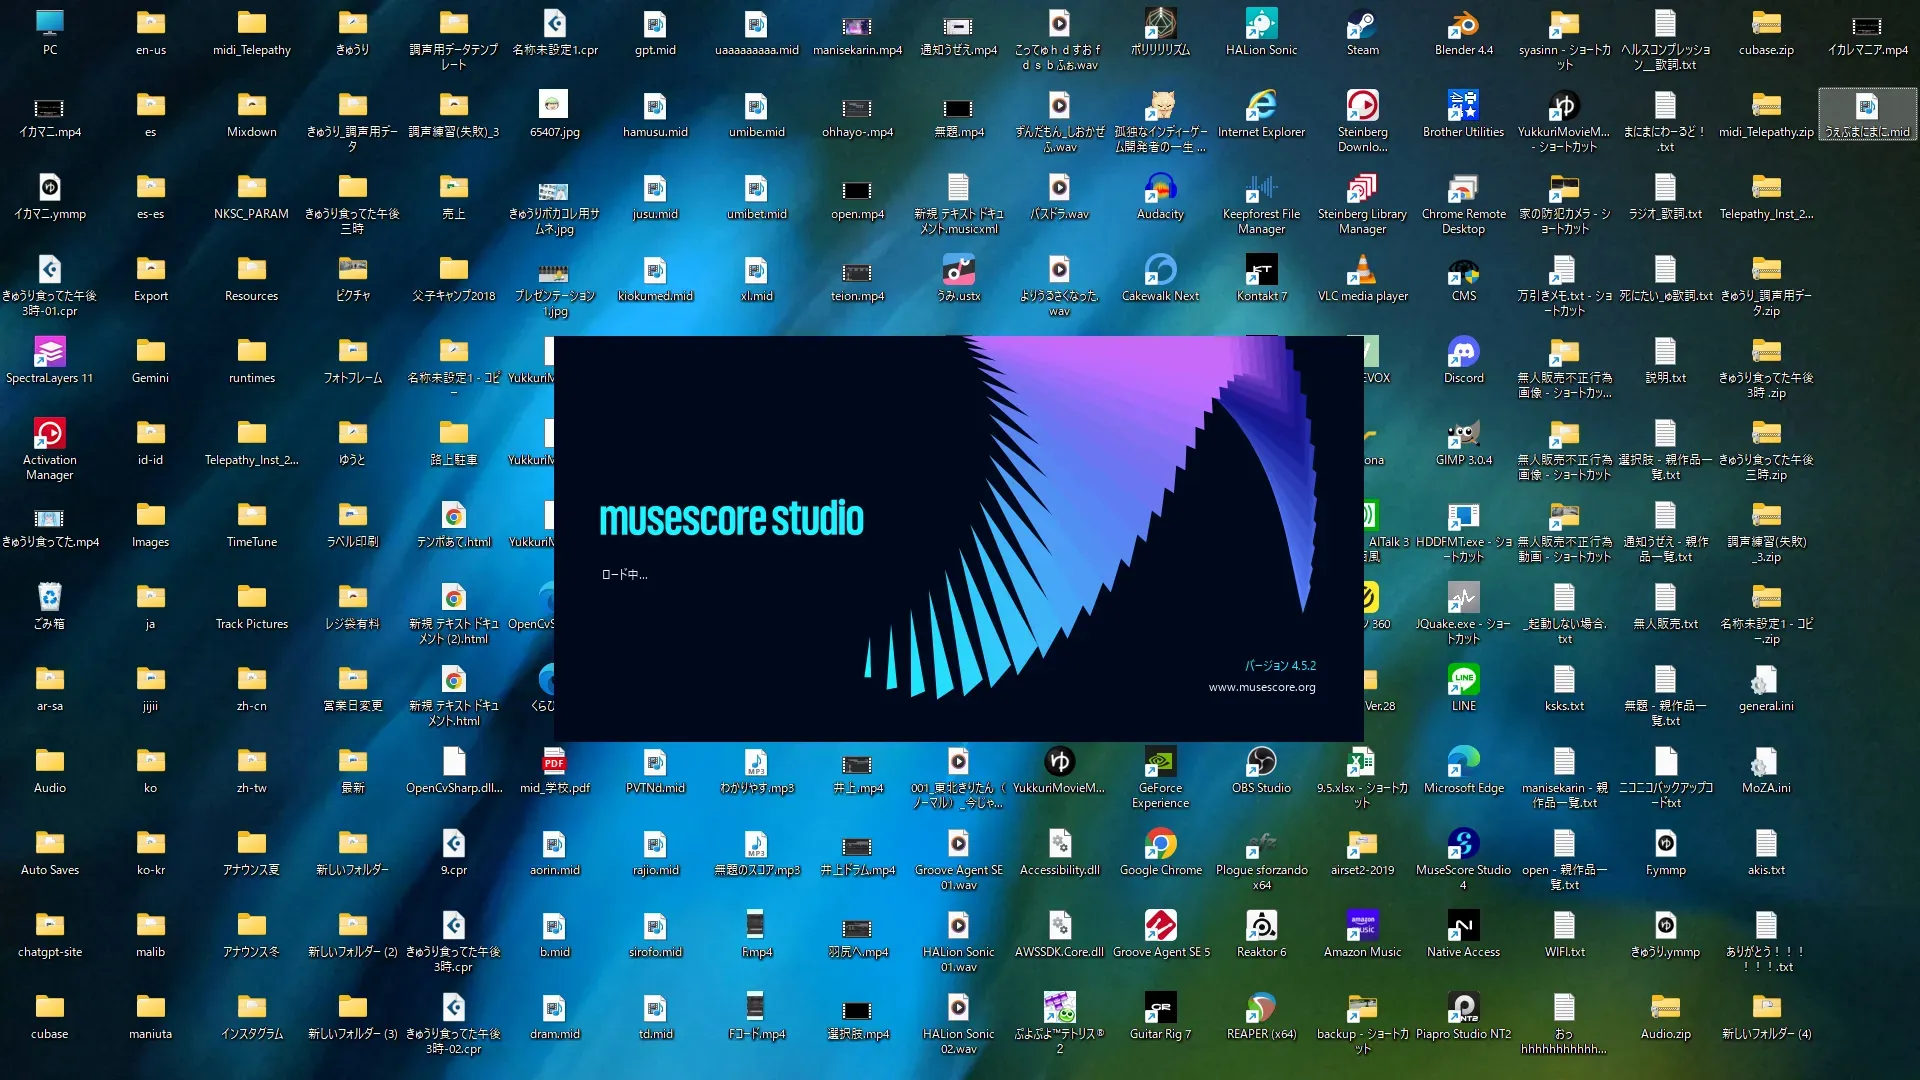Select the Blender 4.4 shortcut
The width and height of the screenshot is (1920, 1080).
point(1463,25)
